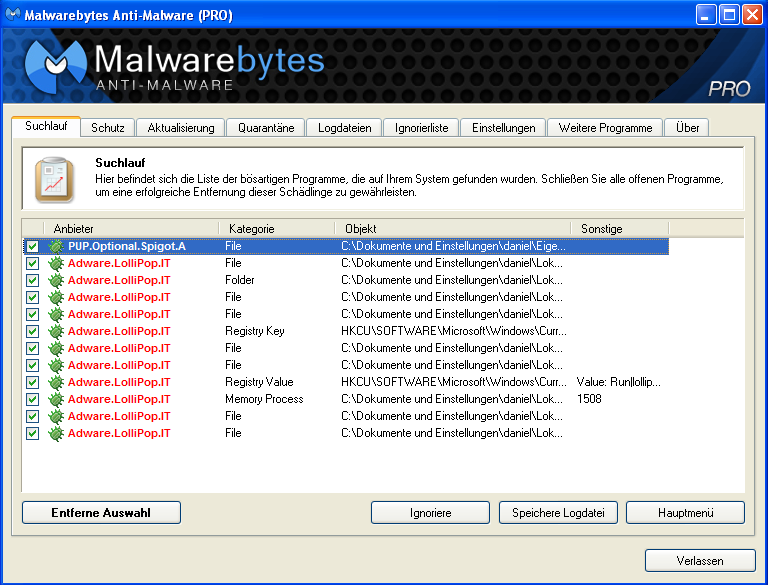
Task: Open the Logdateien tab
Action: (x=344, y=128)
